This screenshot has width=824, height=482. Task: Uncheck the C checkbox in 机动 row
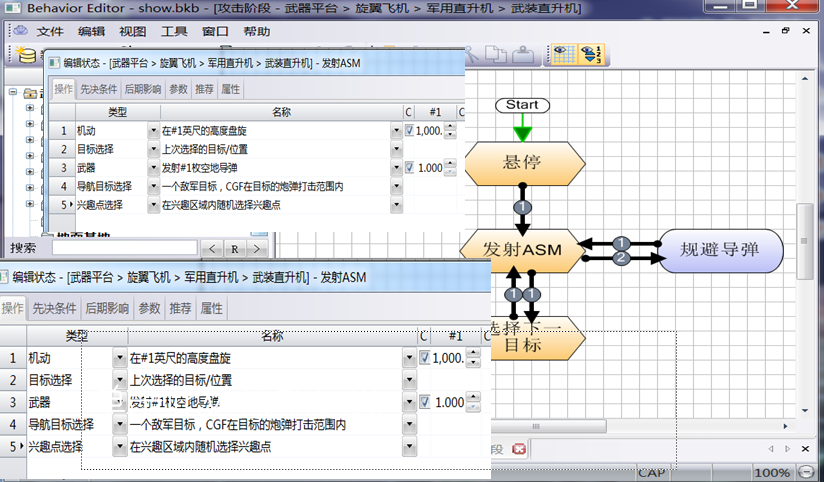coord(409,130)
